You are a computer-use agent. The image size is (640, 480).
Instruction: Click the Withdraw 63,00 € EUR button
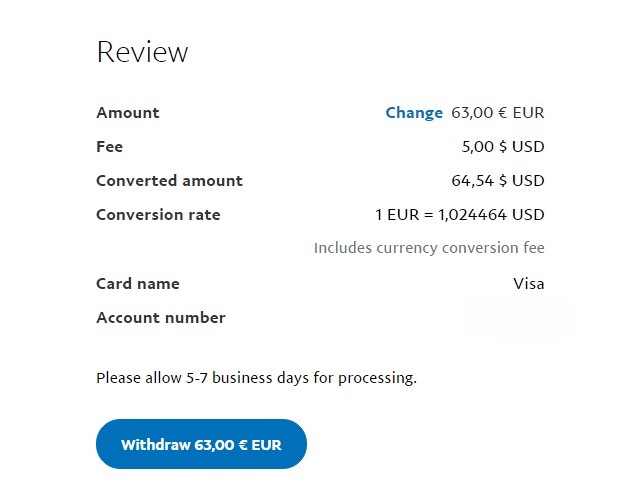coord(201,444)
